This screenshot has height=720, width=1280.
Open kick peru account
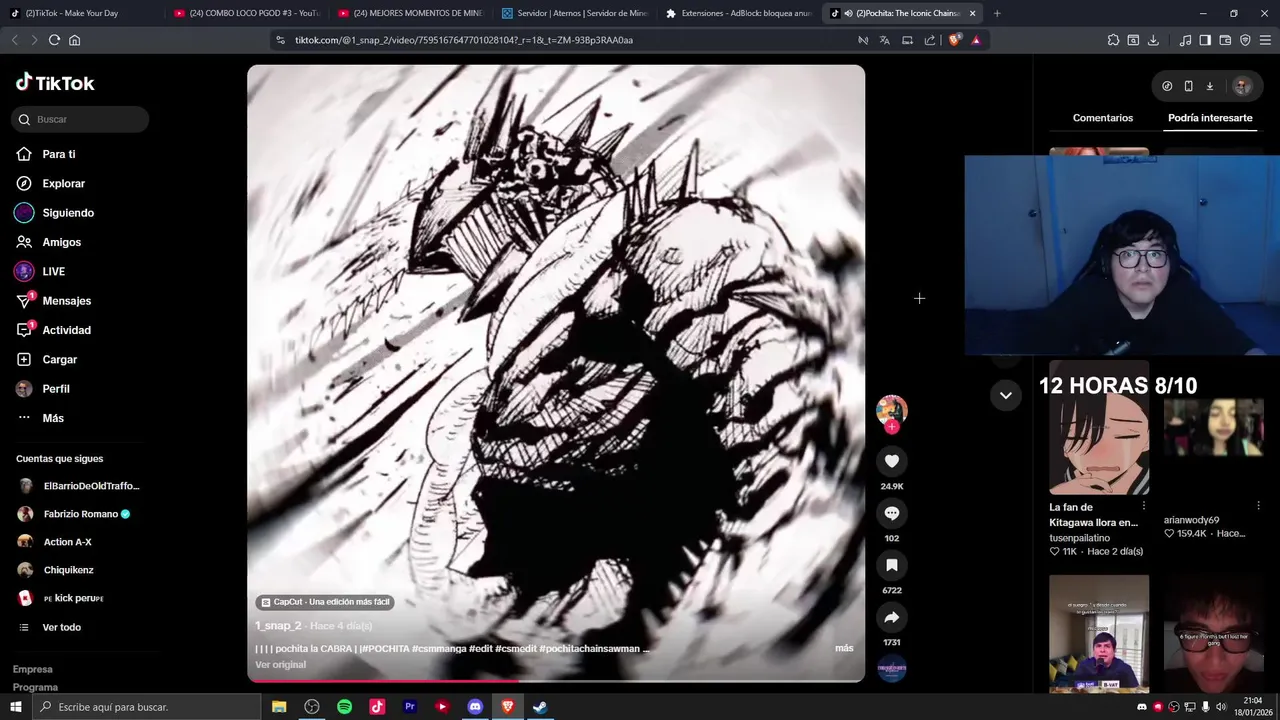pos(72,598)
